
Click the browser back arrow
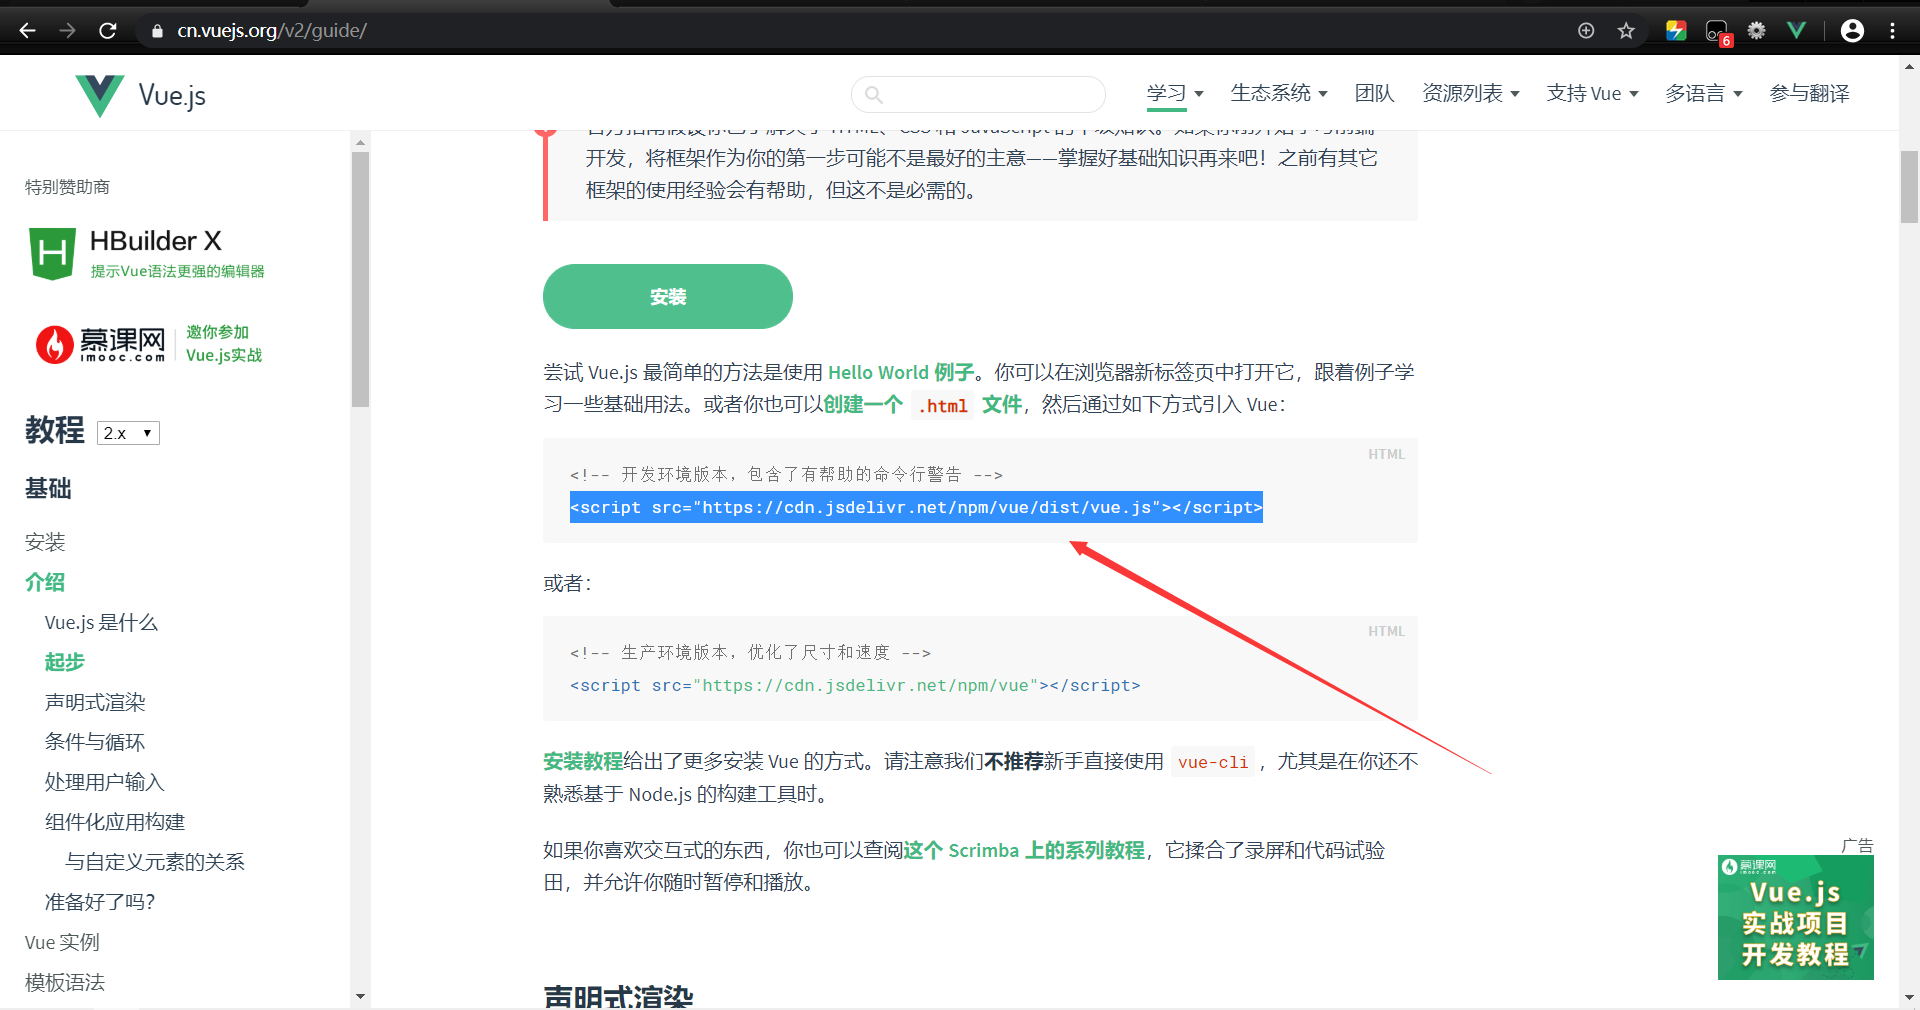27,31
